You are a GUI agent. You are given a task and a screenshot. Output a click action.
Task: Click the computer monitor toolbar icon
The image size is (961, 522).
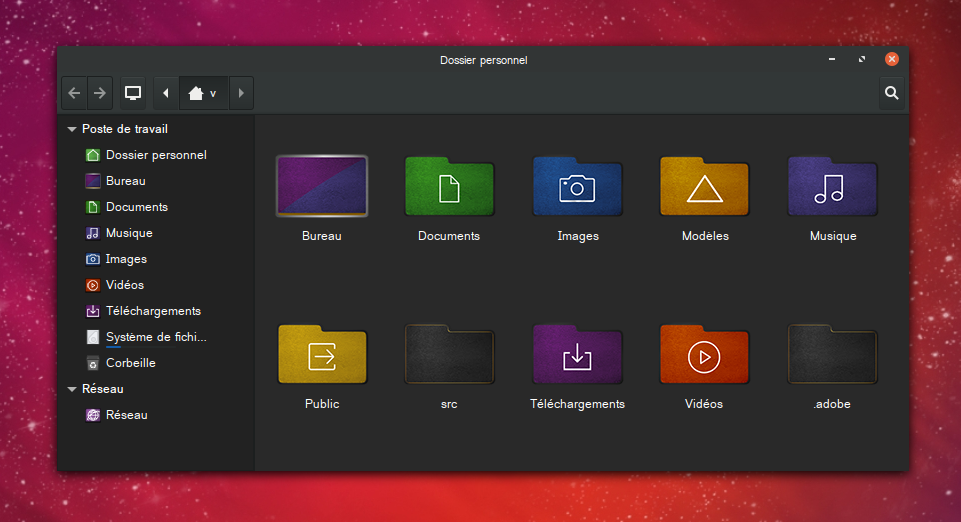(x=132, y=93)
